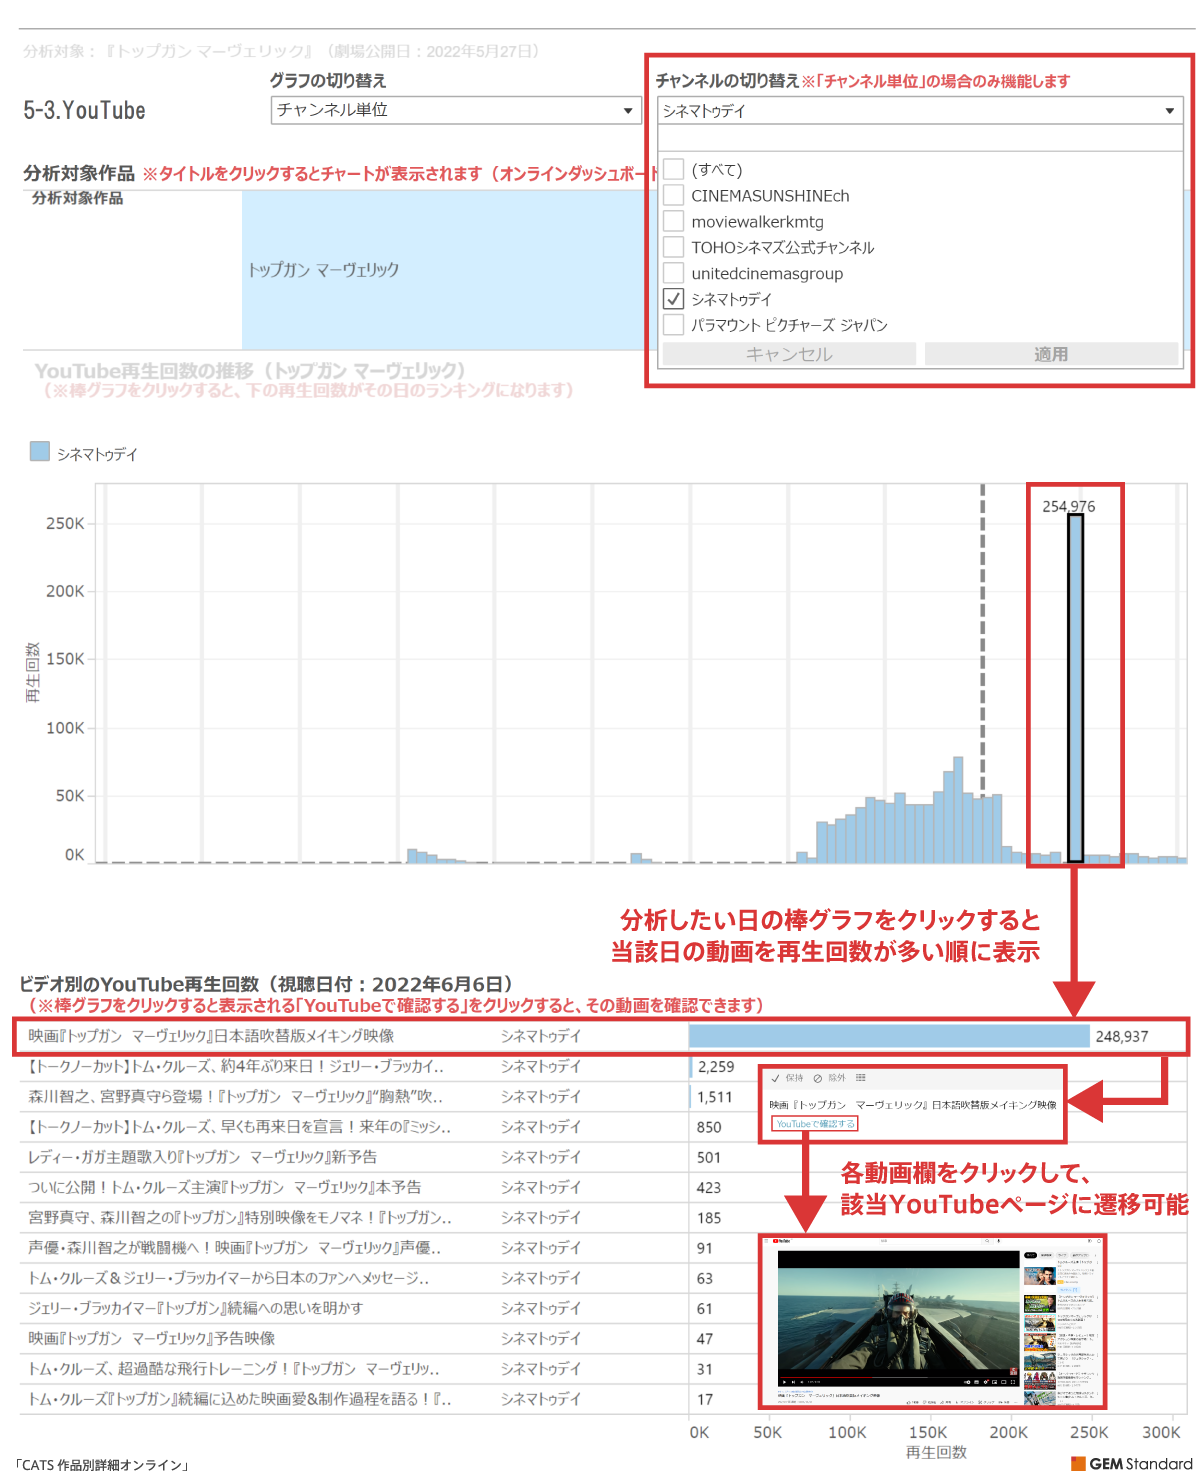Select row トム・クルーズ＆ジェリー・ブラッカイマーから日本のファンへ
This screenshot has height=1477, width=1200.
tap(601, 1278)
